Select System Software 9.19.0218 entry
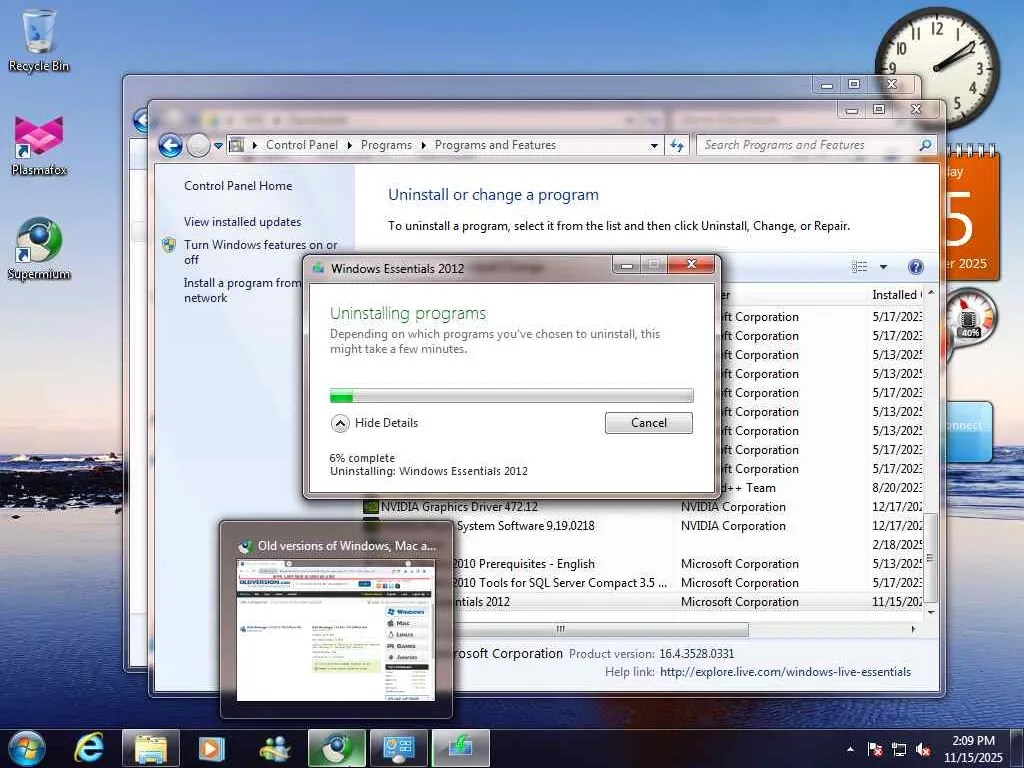1024x768 pixels. click(642, 526)
